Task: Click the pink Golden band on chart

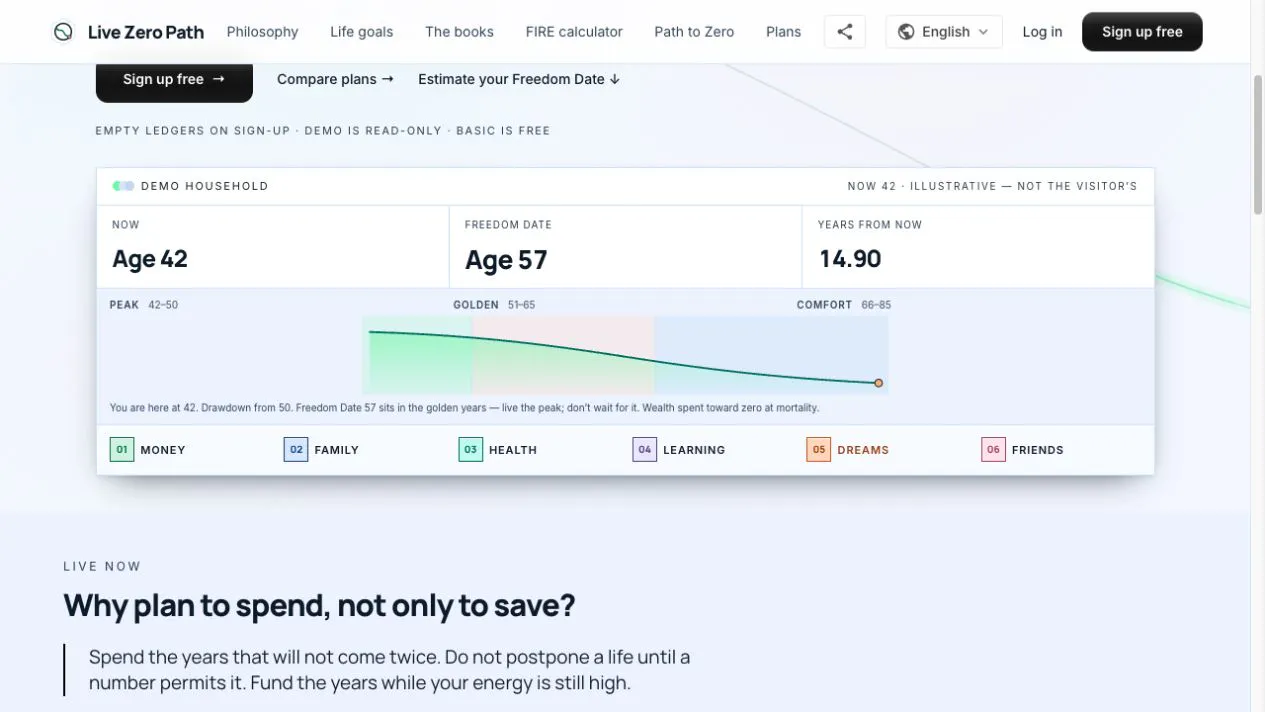Action: coord(563,355)
